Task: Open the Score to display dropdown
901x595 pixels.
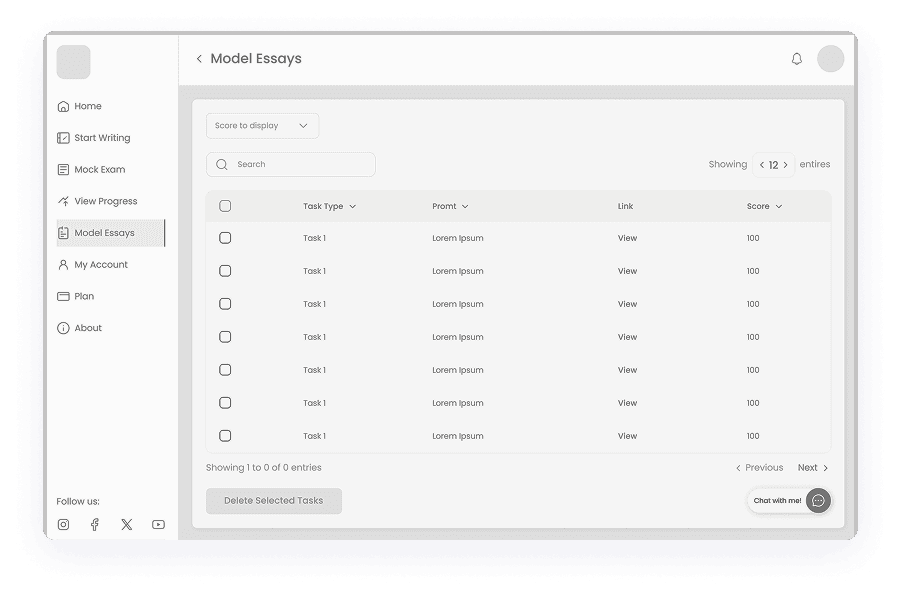Action: tap(262, 125)
